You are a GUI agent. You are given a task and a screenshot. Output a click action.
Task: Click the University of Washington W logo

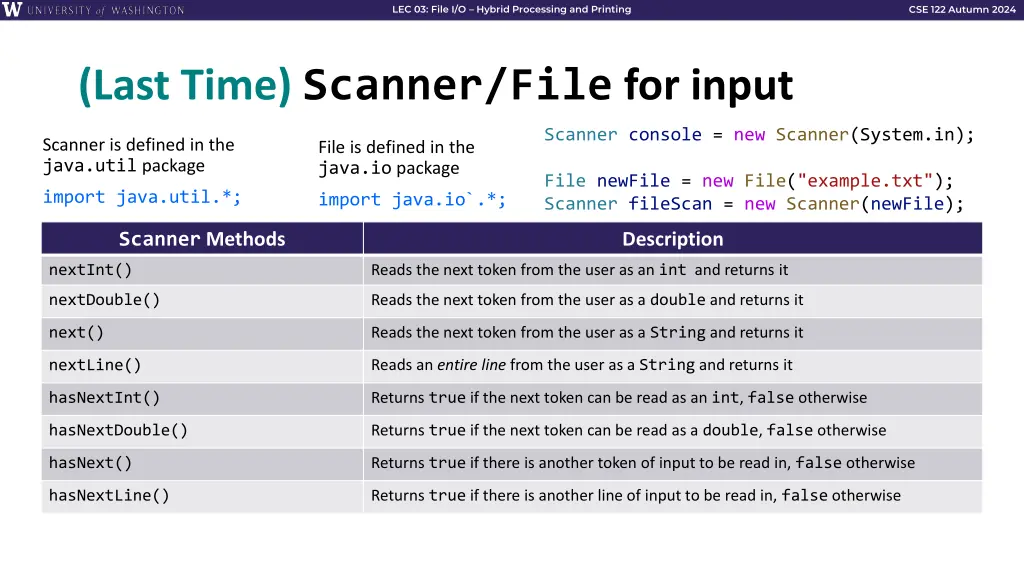(x=12, y=9)
